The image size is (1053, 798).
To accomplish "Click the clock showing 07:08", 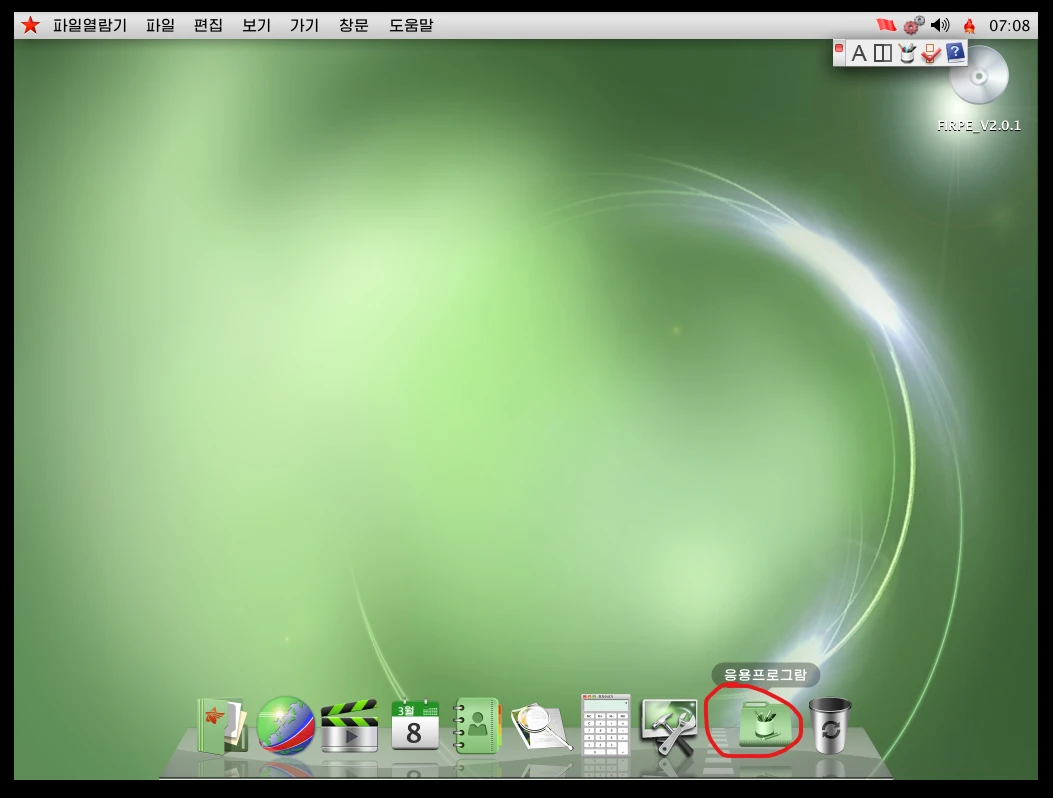I will (1009, 25).
